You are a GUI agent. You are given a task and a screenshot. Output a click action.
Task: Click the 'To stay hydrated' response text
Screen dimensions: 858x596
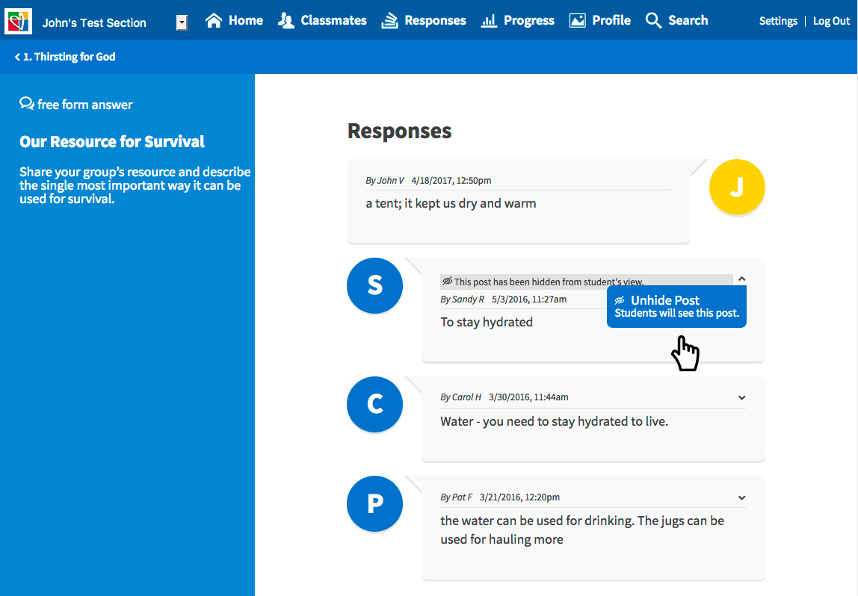pos(486,322)
